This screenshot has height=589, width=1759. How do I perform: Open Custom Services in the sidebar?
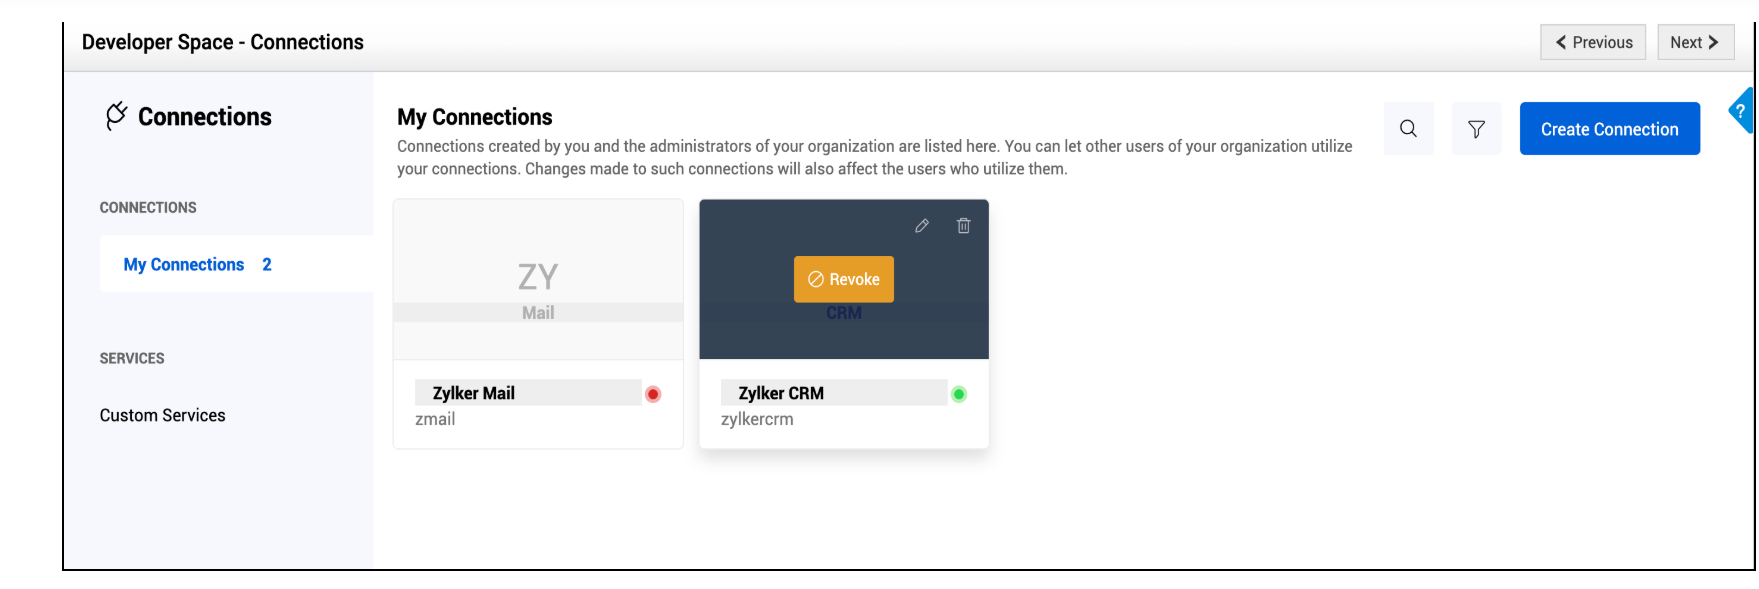pos(162,415)
